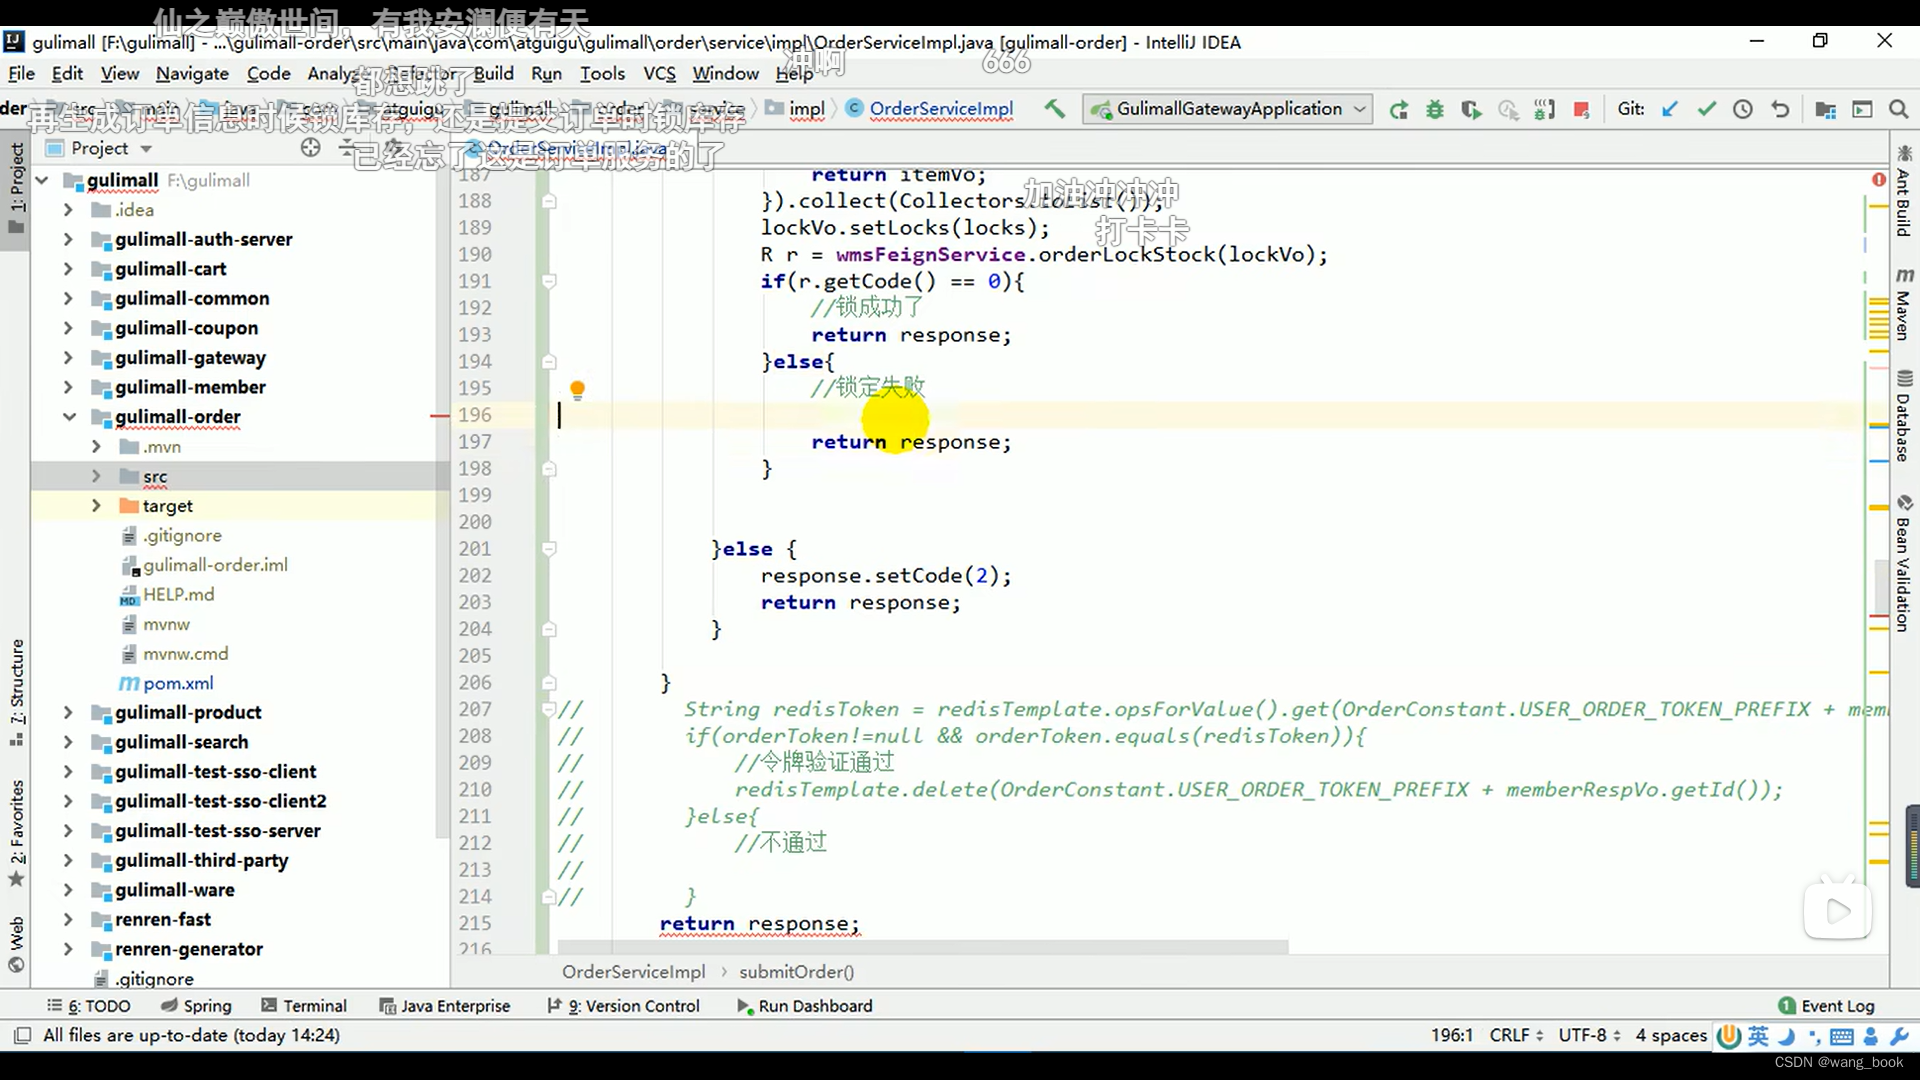Open Search Everywhere magnifier
The width and height of the screenshot is (1920, 1080).
point(1898,109)
